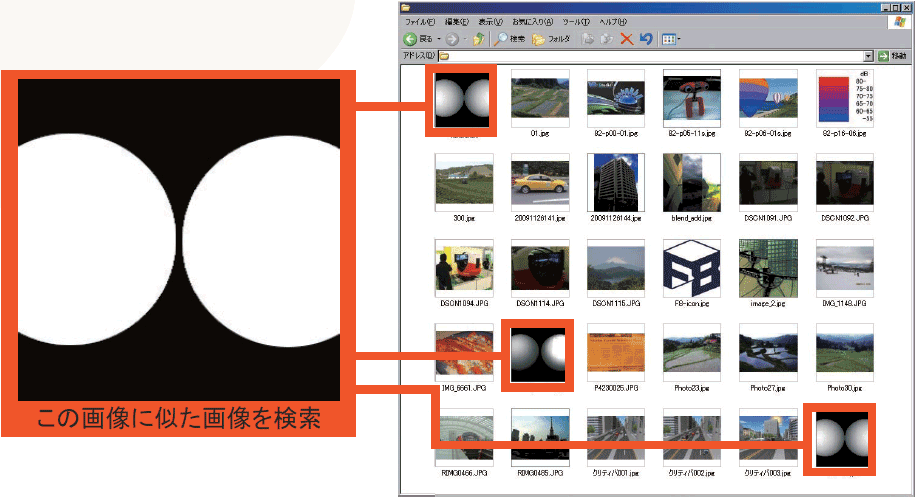Select the yellow taxi 20091126141.jpg thumbnail
This screenshot has width=916, height=497.
click(540, 183)
